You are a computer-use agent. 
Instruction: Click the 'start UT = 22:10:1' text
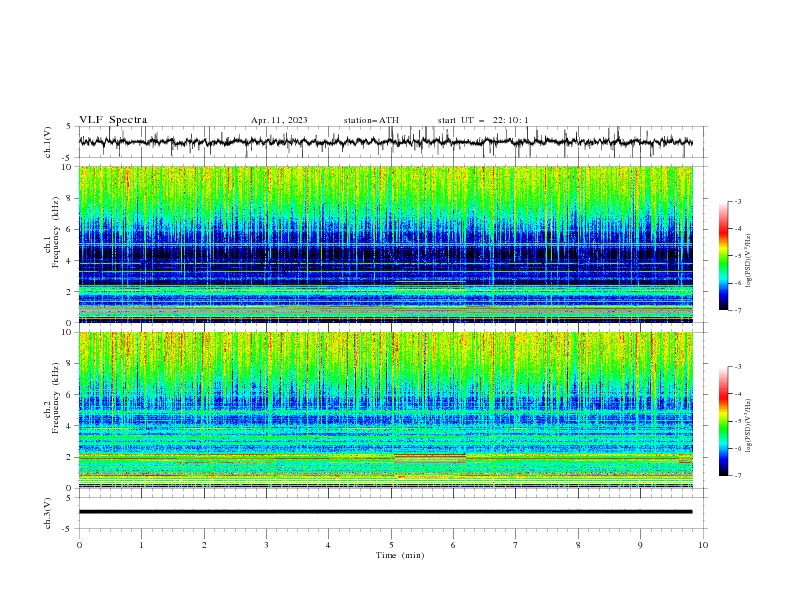pos(483,120)
